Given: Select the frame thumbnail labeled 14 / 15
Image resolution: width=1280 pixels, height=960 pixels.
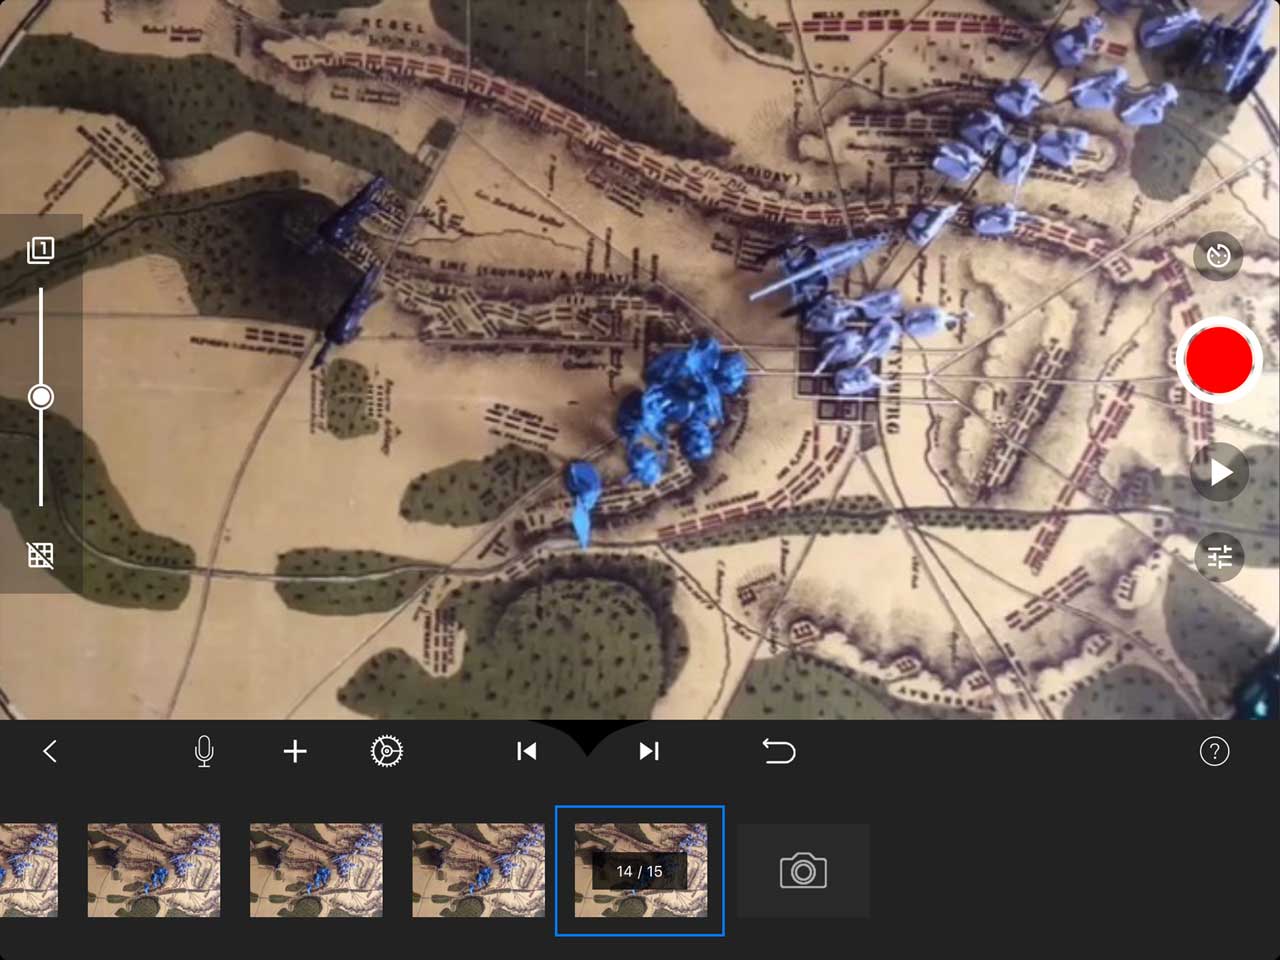Looking at the screenshot, I should coord(640,871).
